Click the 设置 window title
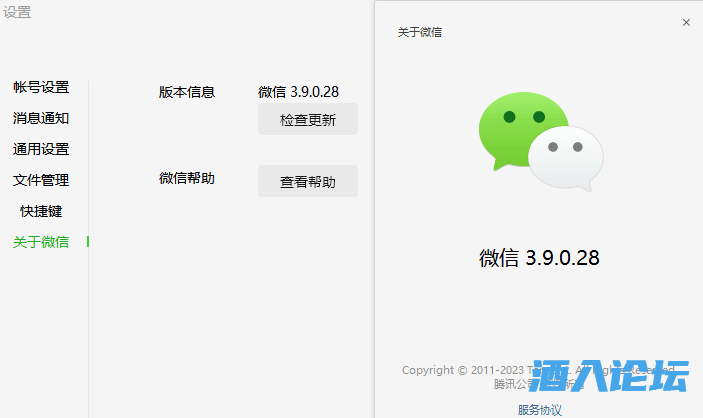This screenshot has width=703, height=418. (x=17, y=12)
